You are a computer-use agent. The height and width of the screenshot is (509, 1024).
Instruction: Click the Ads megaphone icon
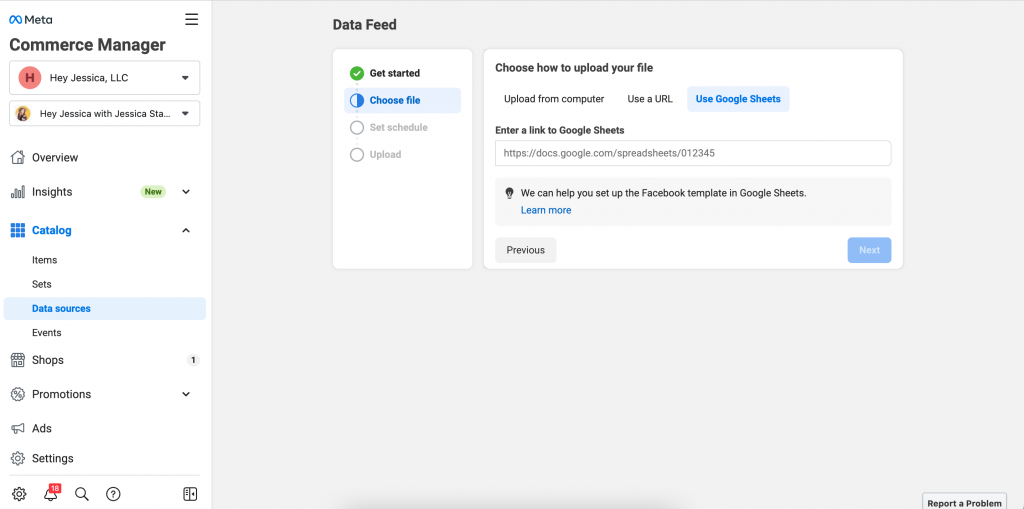18,429
